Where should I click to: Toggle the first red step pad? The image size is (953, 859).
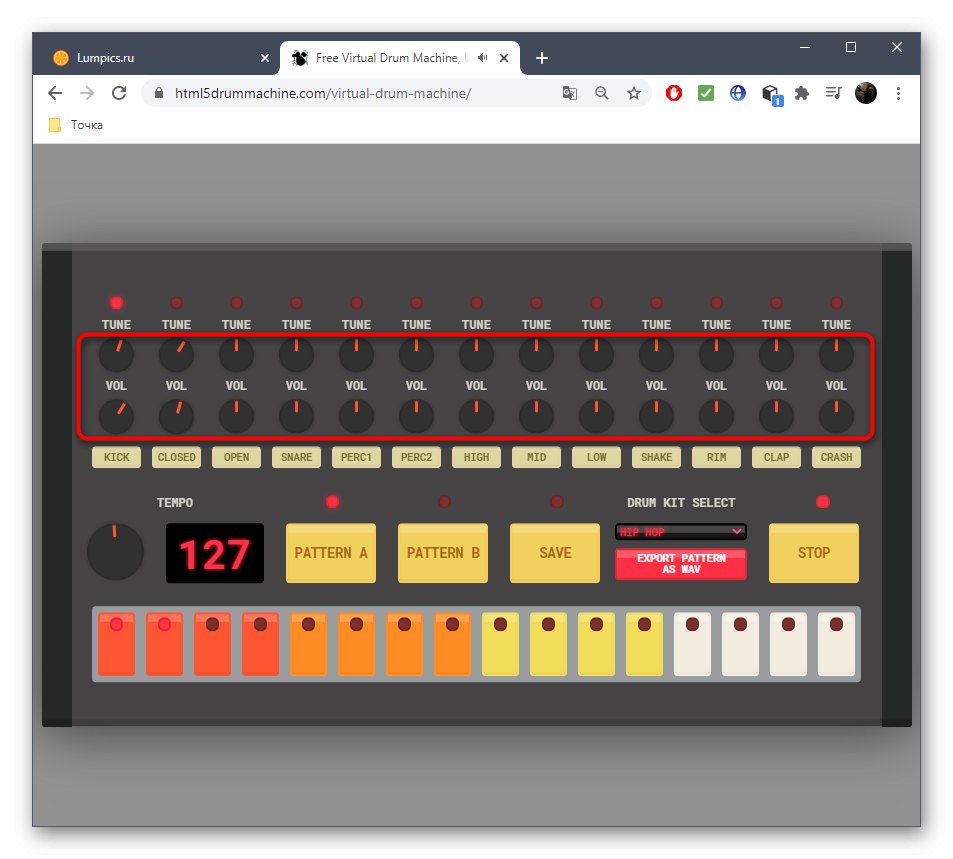coord(116,644)
